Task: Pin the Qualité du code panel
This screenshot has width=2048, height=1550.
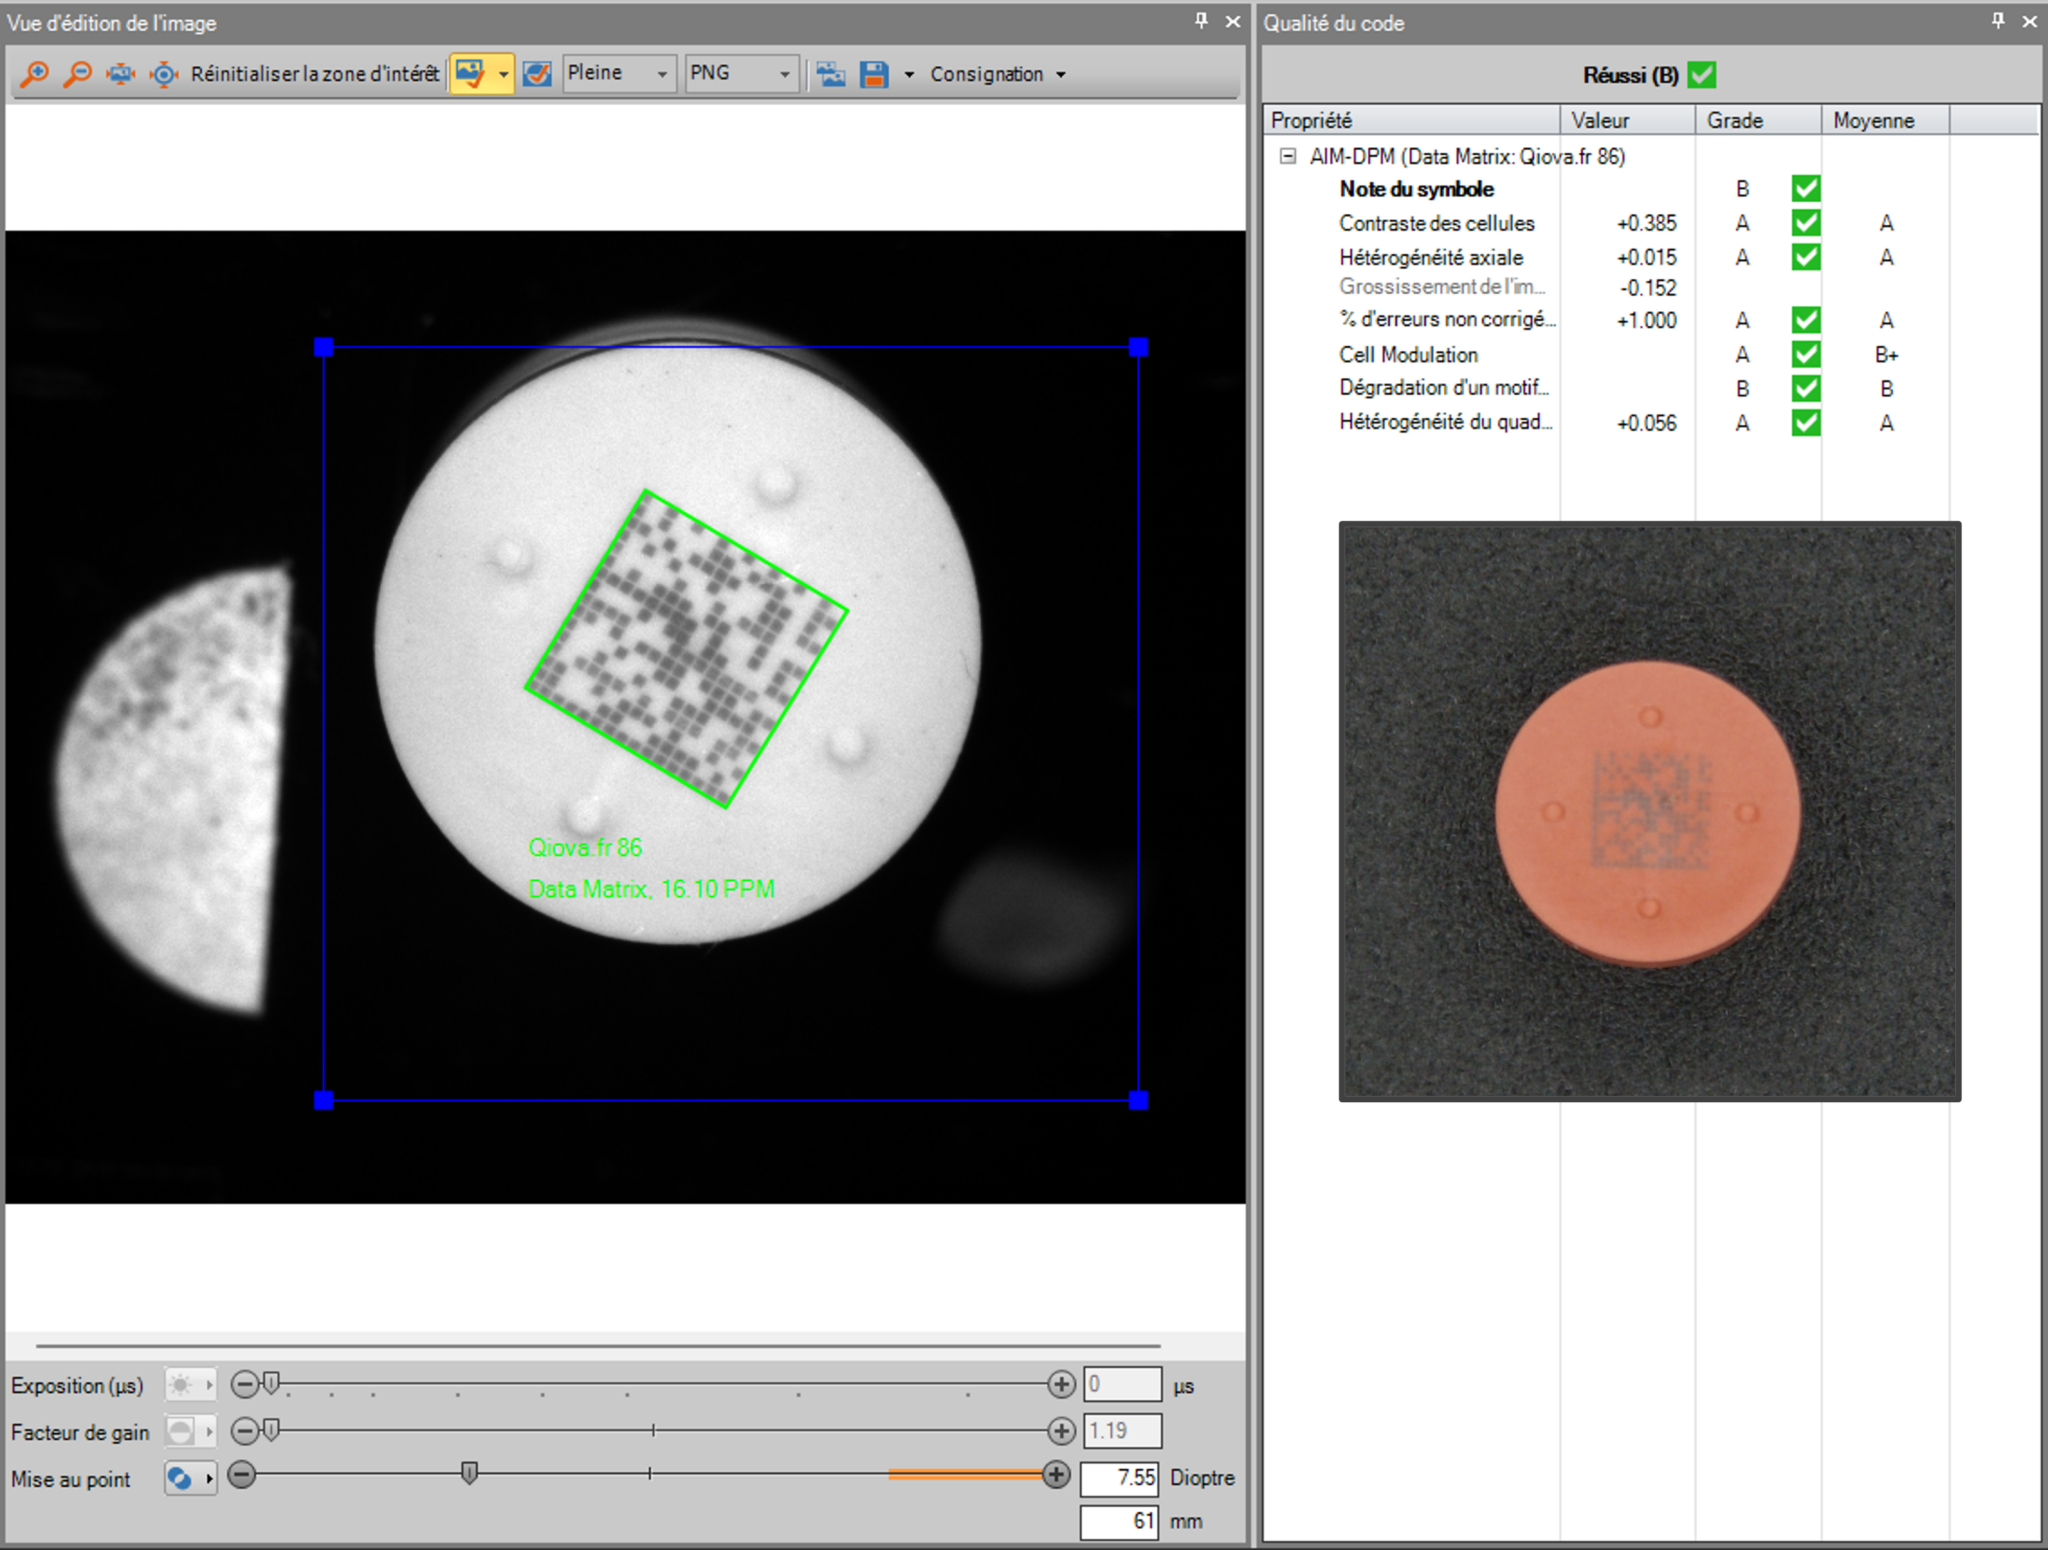Action: tap(1997, 21)
